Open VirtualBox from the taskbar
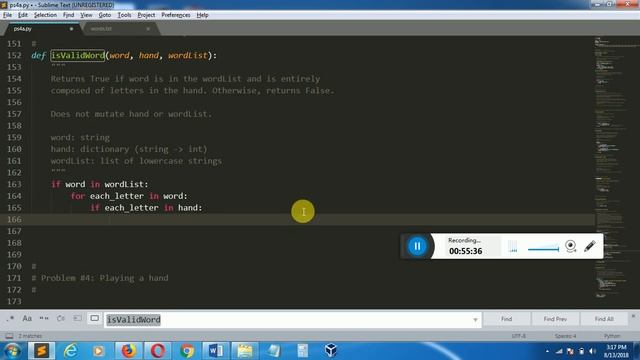Image resolution: width=640 pixels, height=360 pixels. click(x=331, y=351)
